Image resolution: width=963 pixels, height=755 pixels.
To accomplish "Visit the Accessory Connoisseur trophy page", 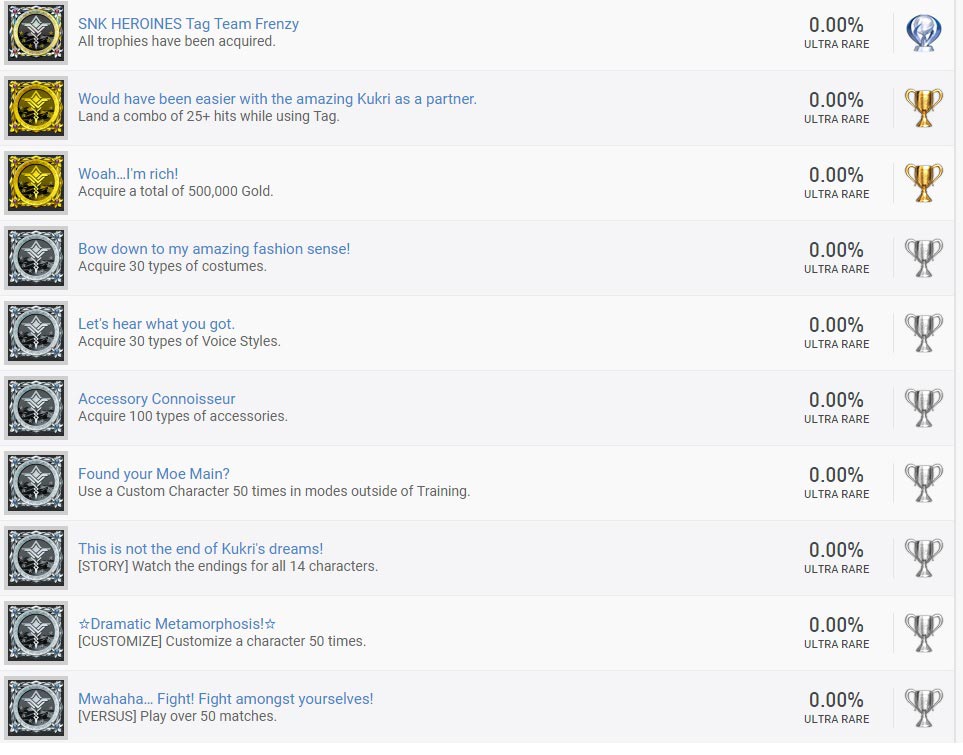I will point(157,399).
